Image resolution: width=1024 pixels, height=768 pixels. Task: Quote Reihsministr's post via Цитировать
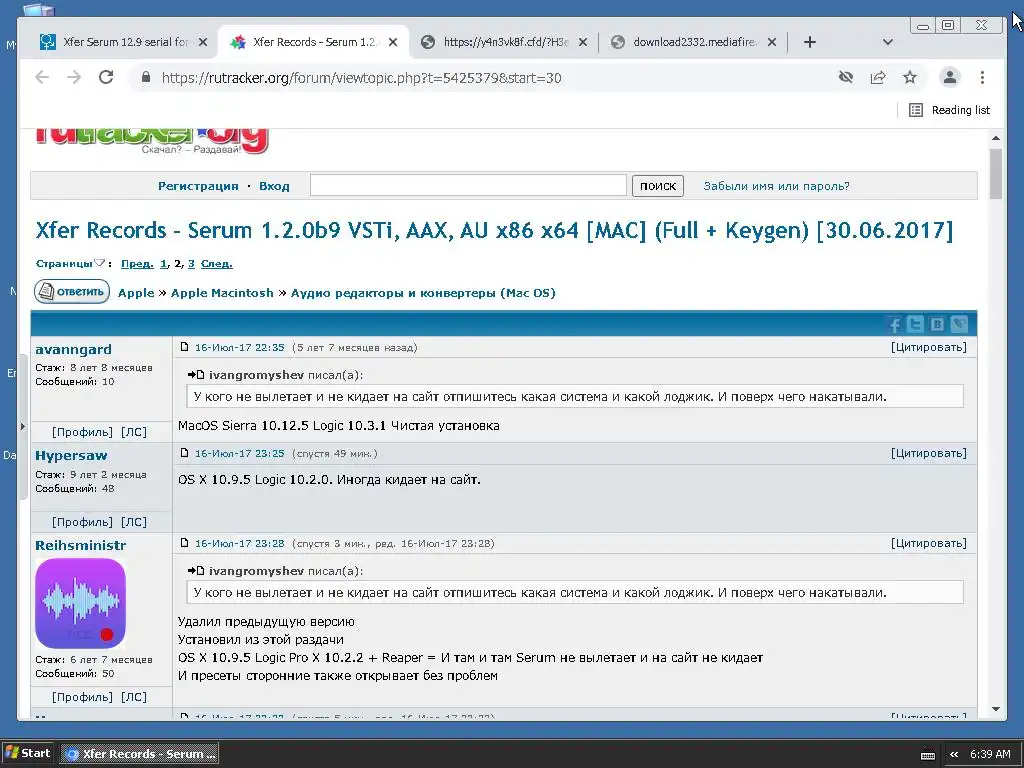(x=929, y=543)
